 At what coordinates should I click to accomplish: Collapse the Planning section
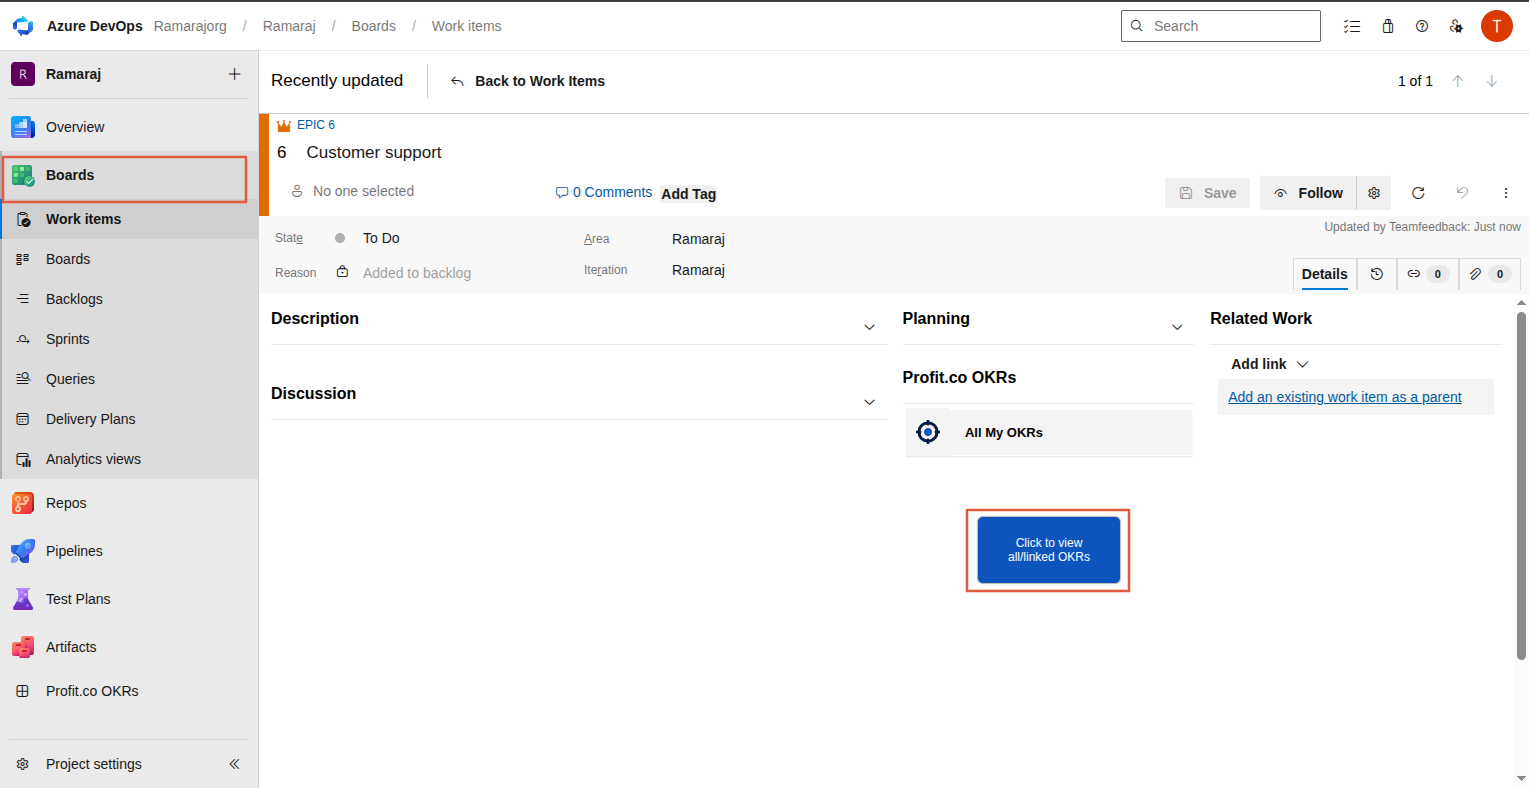[x=1177, y=327]
